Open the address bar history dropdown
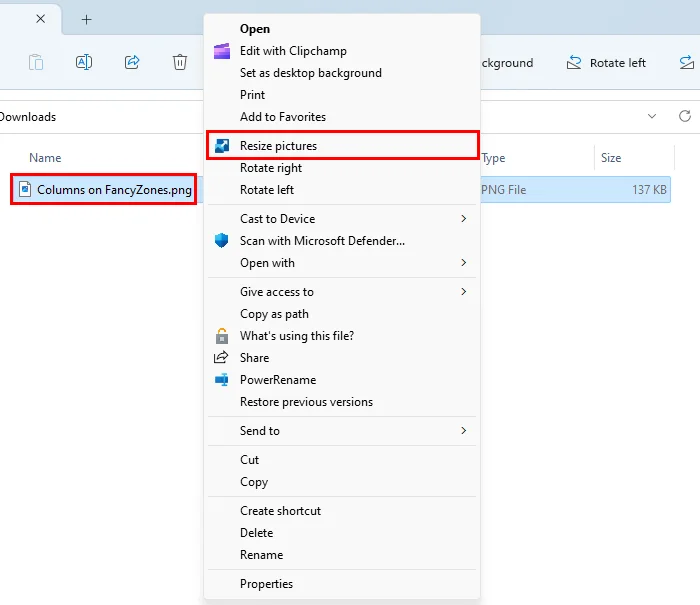 pyautogui.click(x=652, y=117)
